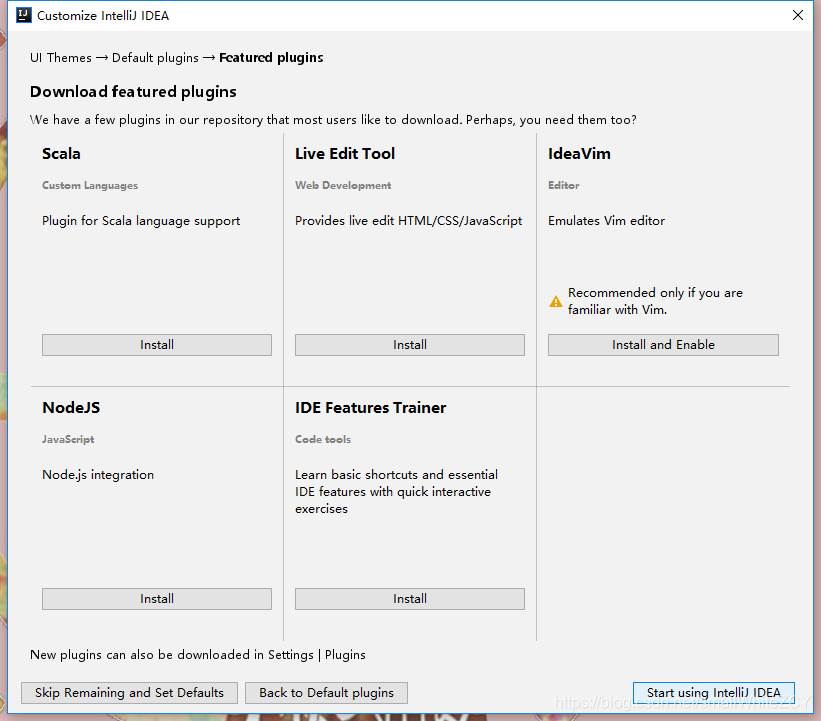The width and height of the screenshot is (821, 721).
Task: Click 'Download featured plugins' heading
Action: coord(133,92)
